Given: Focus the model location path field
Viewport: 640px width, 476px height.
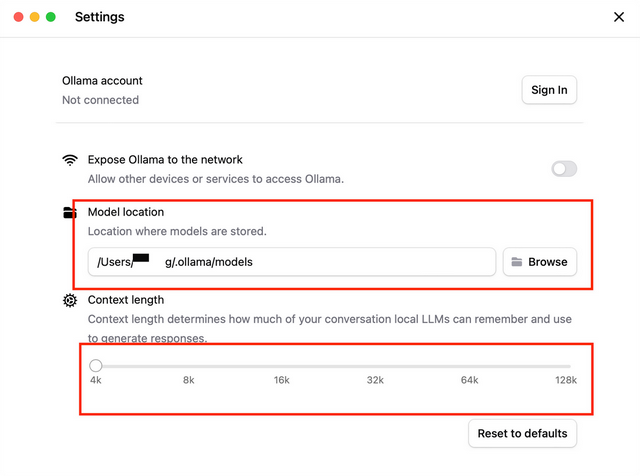Looking at the screenshot, I should click(292, 262).
